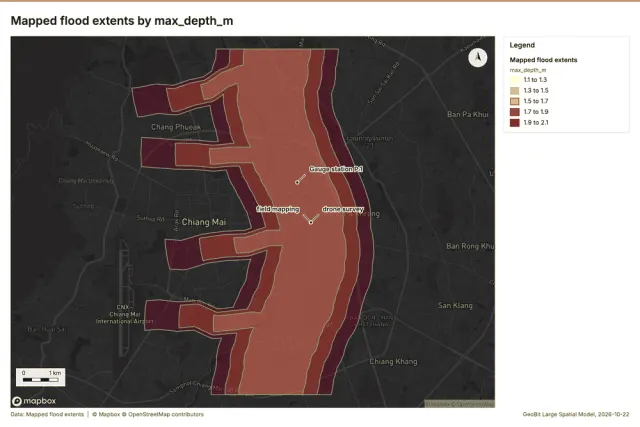The height and width of the screenshot is (427, 640).
Task: Click the field mapping label
Action: coord(278,209)
